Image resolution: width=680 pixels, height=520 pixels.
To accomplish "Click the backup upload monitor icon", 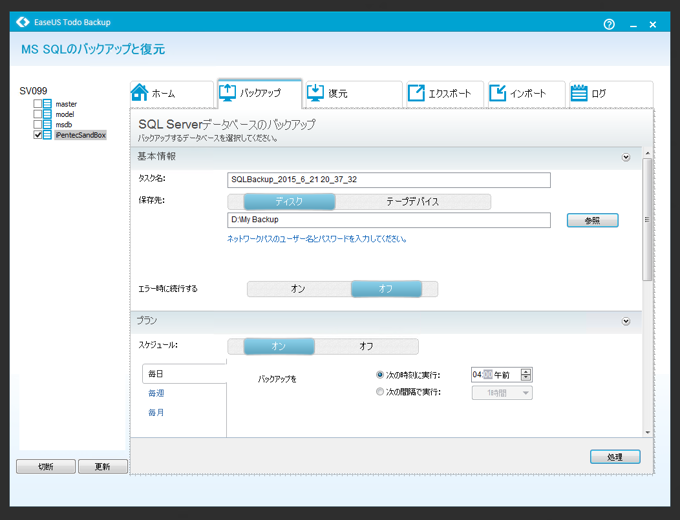I will click(227, 92).
